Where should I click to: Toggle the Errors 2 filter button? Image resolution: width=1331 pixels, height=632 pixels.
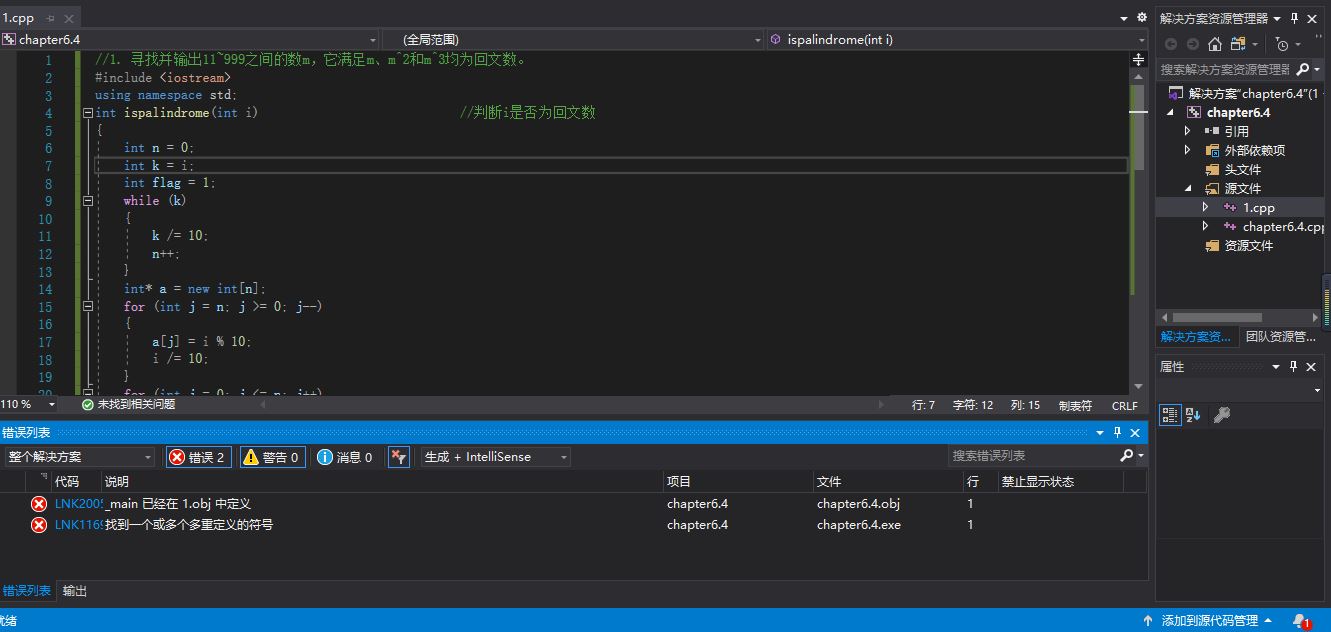(x=199, y=457)
